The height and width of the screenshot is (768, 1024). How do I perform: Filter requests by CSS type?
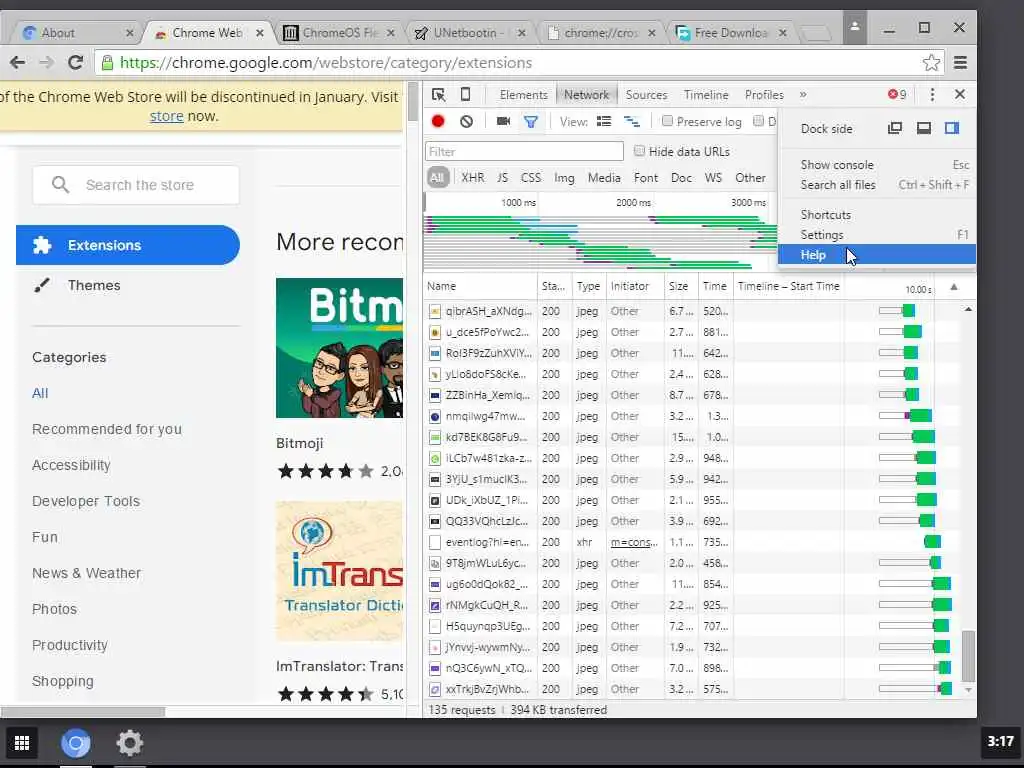530,178
